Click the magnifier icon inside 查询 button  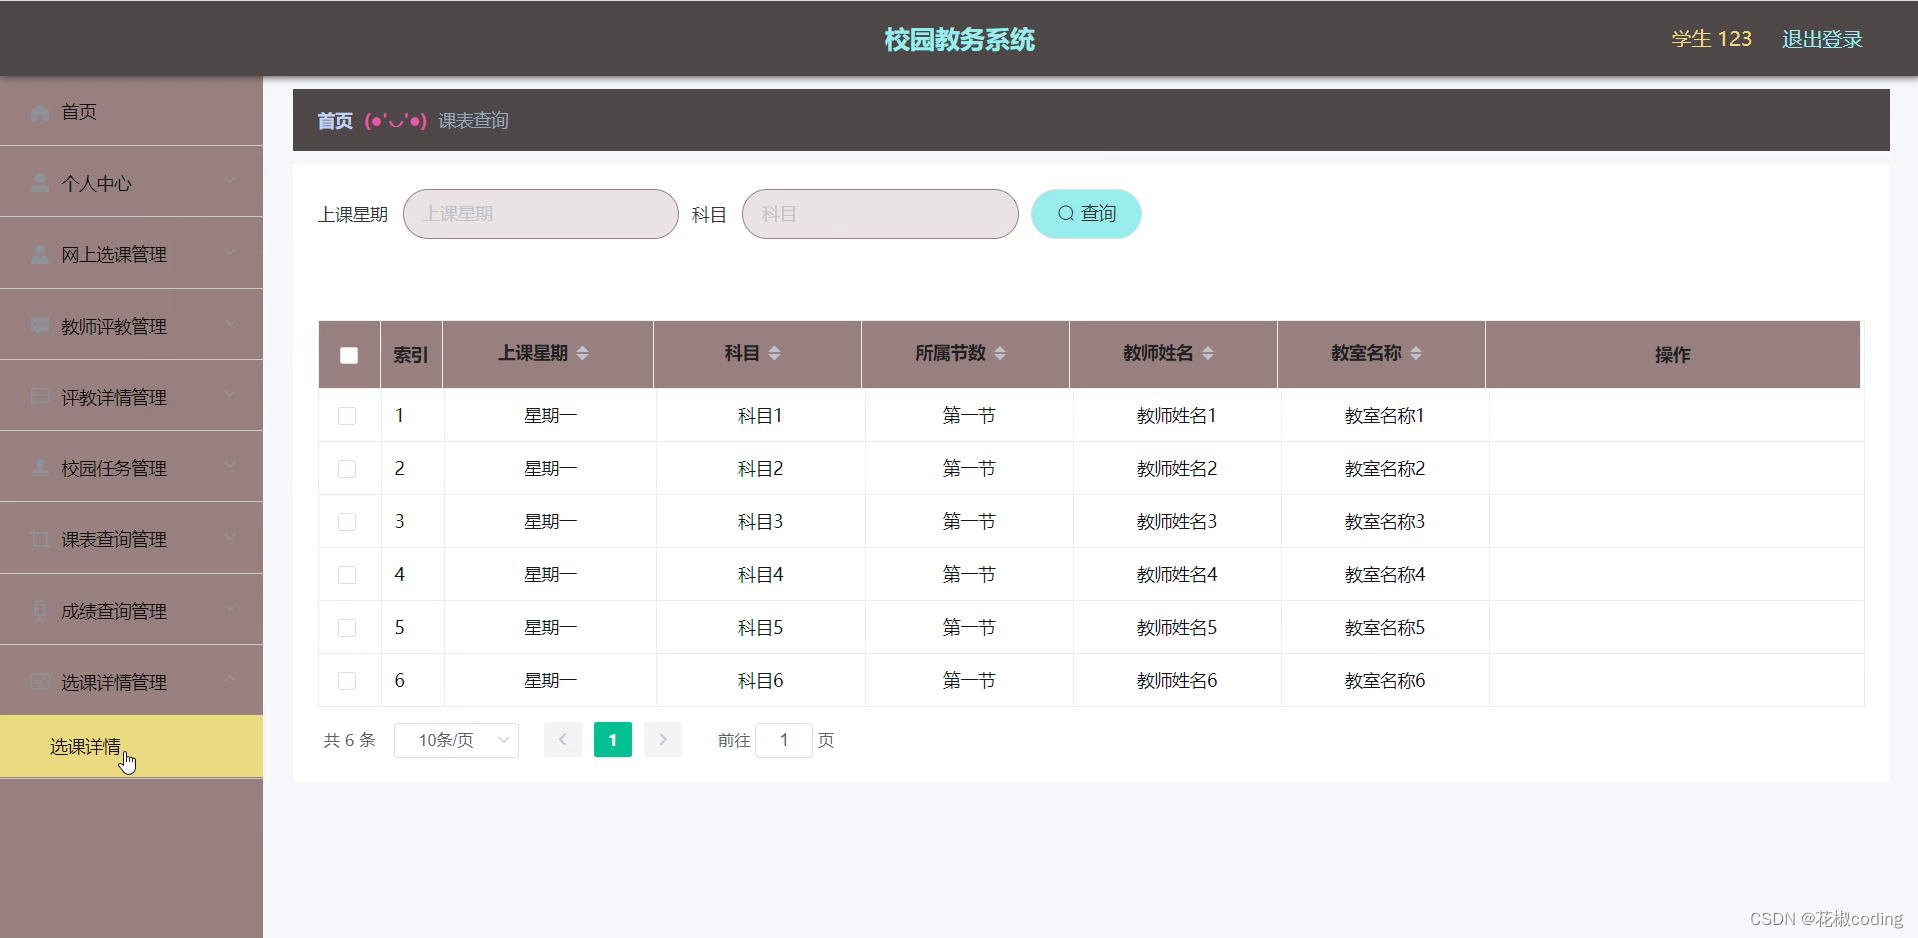click(1064, 213)
